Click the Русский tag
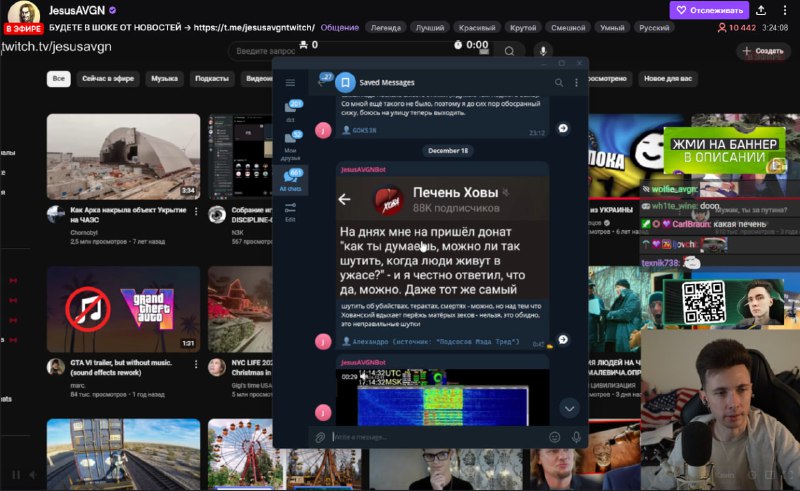The height and width of the screenshot is (491, 800). [x=654, y=28]
